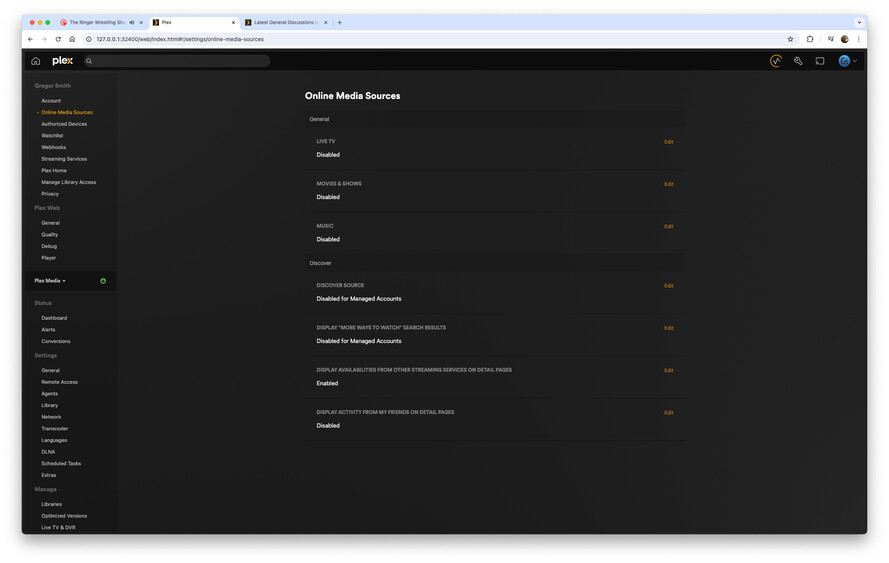The image size is (889, 563).
Task: Select Remote Access settings
Action: pyautogui.click(x=60, y=382)
